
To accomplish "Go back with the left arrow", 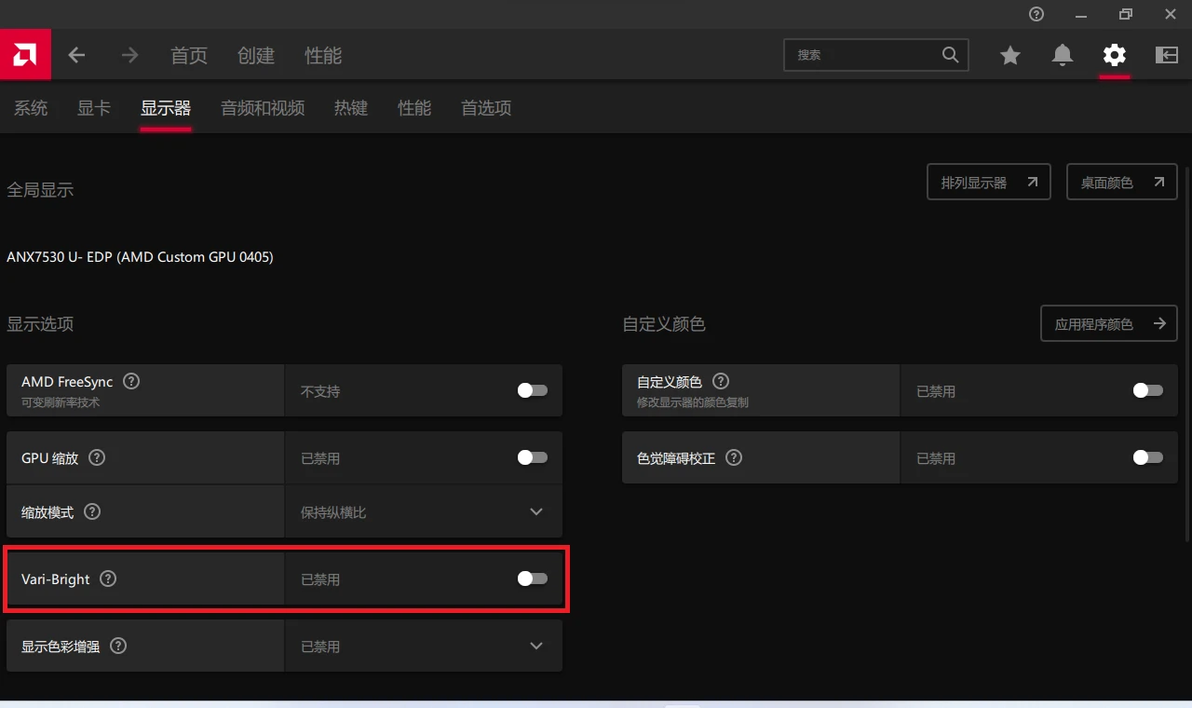I will coord(76,55).
